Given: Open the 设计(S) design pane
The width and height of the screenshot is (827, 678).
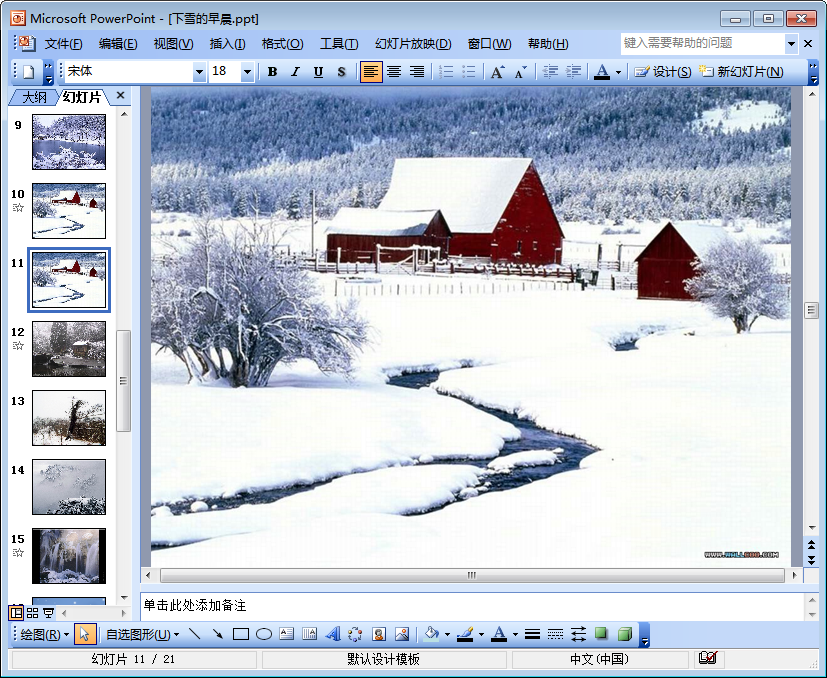Looking at the screenshot, I should point(662,72).
